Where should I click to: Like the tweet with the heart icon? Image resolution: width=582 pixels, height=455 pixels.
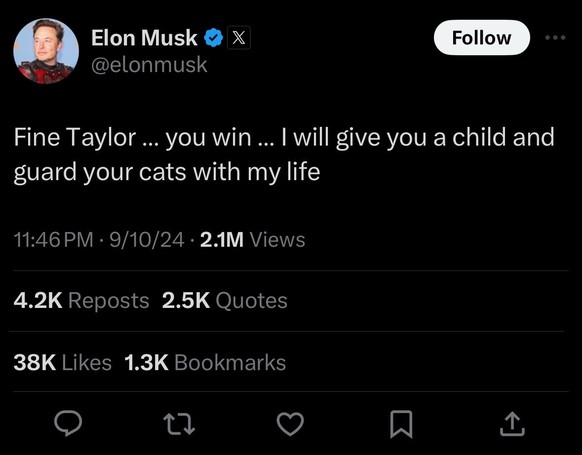(x=290, y=424)
